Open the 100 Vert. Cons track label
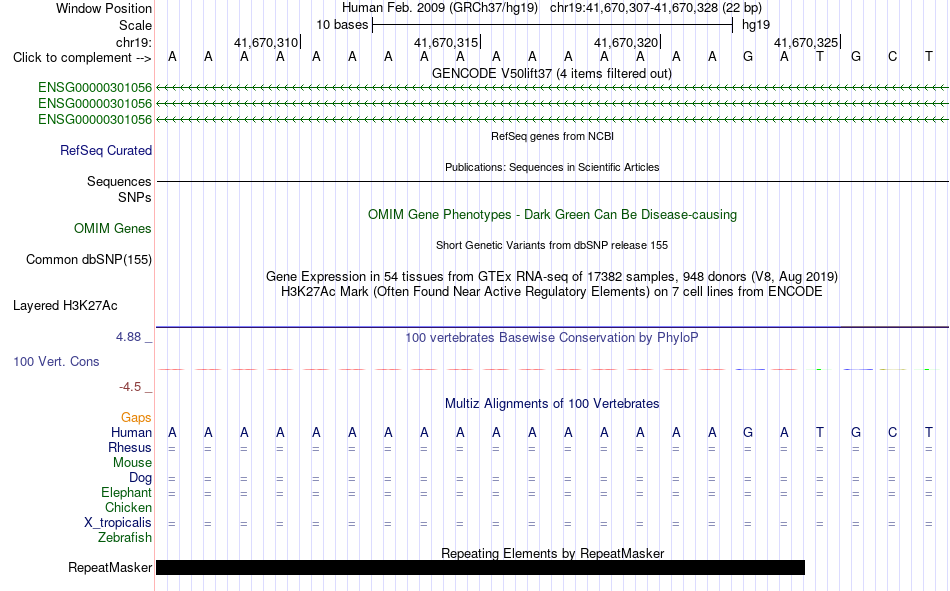 56,361
